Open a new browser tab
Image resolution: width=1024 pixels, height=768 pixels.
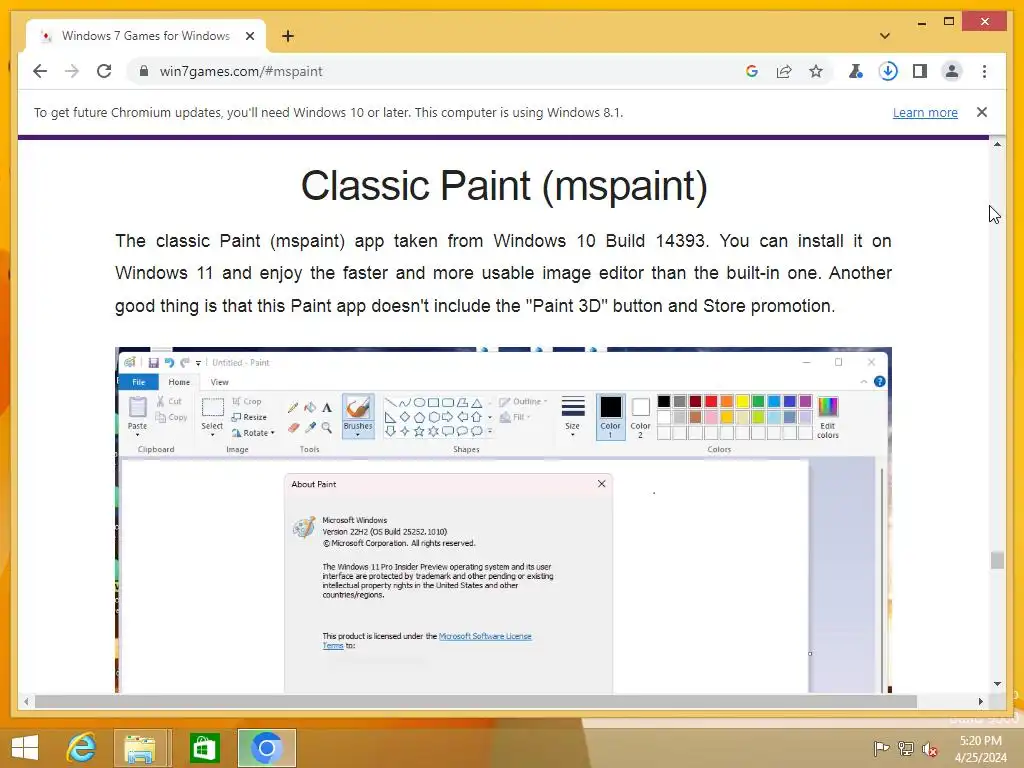click(x=288, y=36)
